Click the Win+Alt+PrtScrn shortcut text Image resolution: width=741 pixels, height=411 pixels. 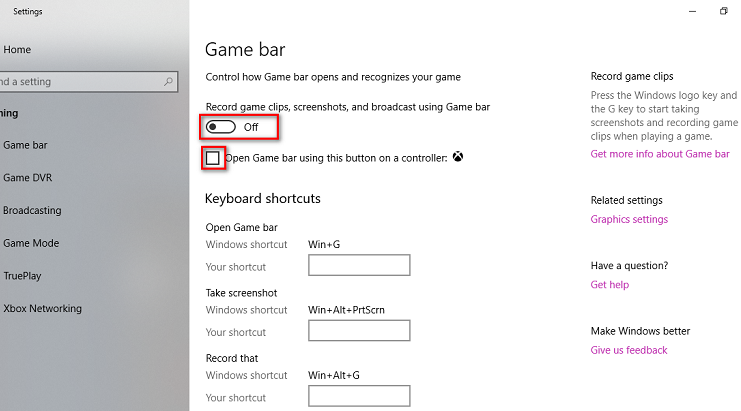coord(346,310)
